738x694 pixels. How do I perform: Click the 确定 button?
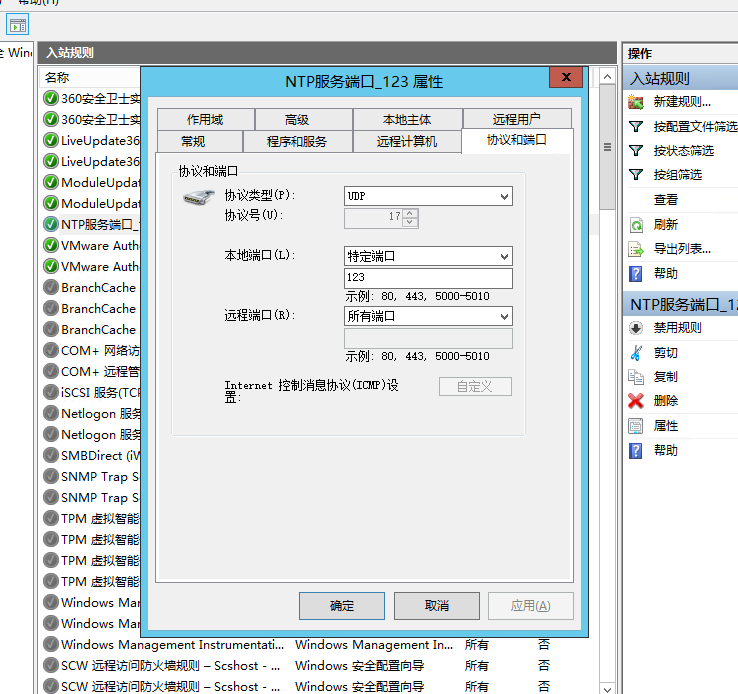point(342,606)
